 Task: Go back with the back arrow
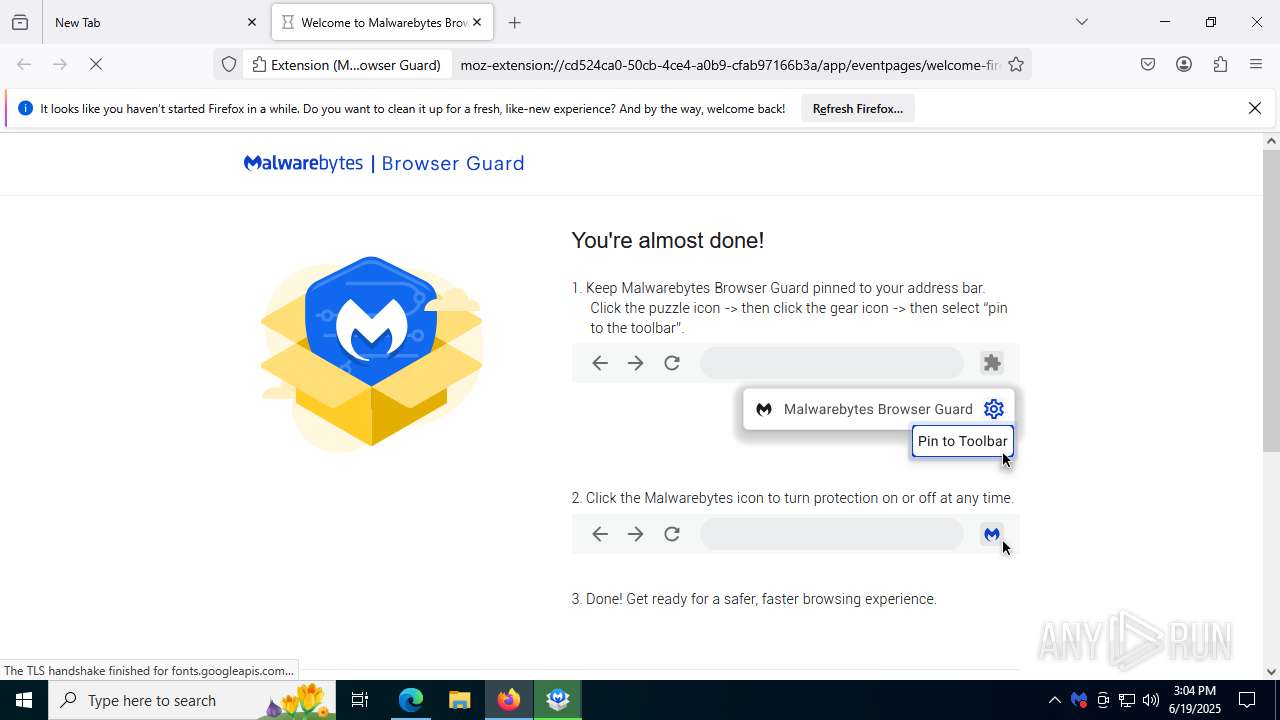tap(24, 64)
